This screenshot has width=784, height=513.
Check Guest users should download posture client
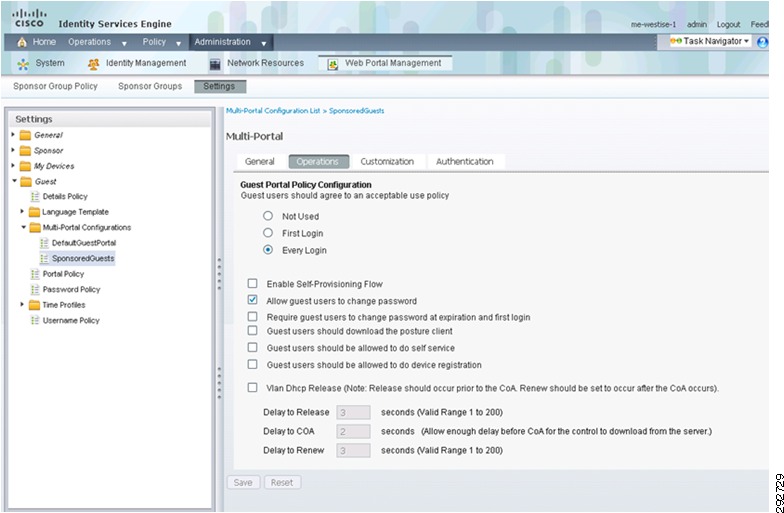tap(252, 330)
